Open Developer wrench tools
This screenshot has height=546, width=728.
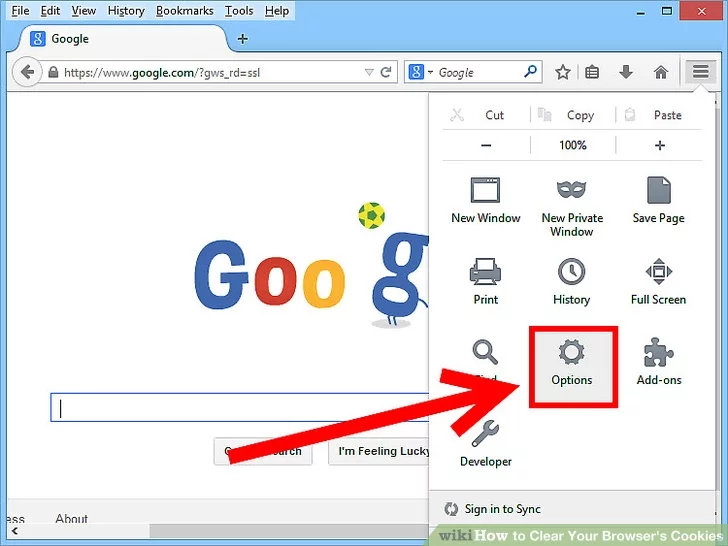tap(486, 443)
